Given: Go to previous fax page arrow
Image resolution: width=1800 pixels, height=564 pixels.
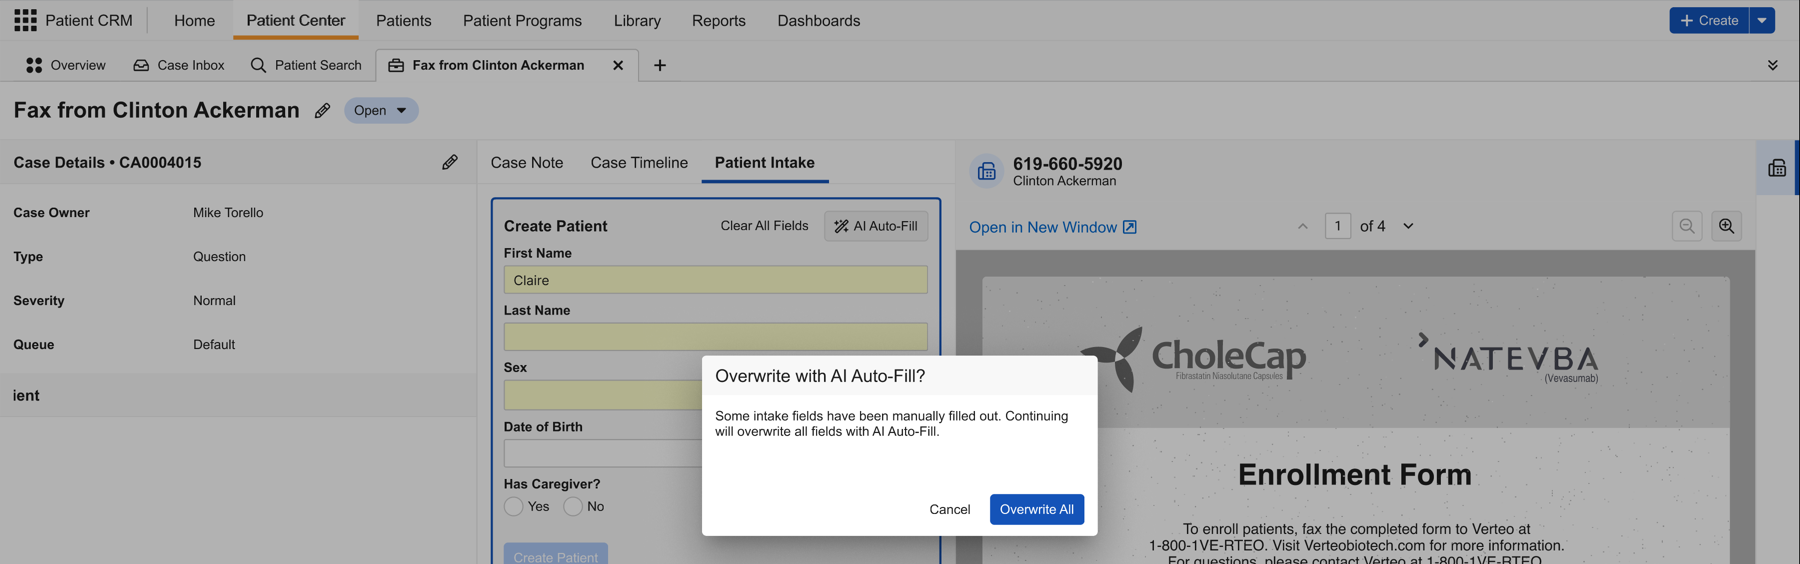Looking at the screenshot, I should pyautogui.click(x=1302, y=226).
